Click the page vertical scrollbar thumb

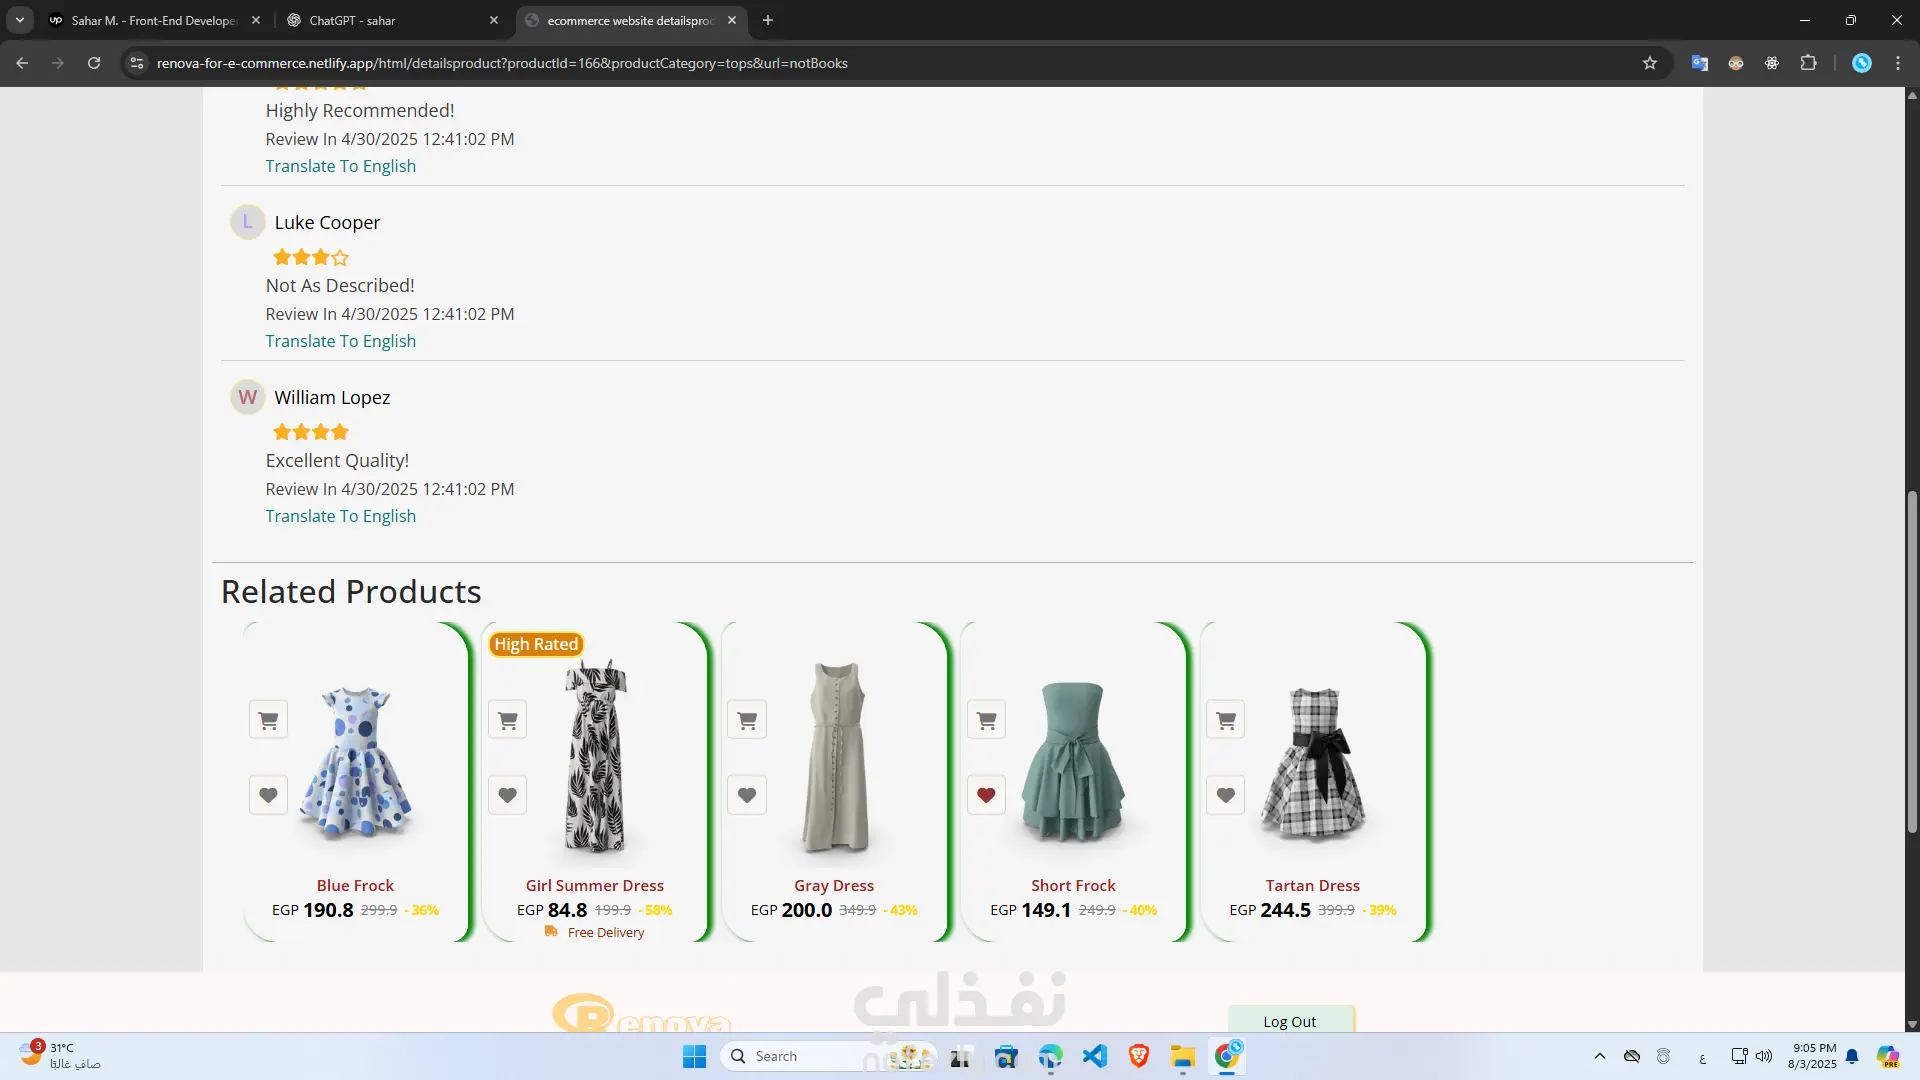pos(1912,660)
